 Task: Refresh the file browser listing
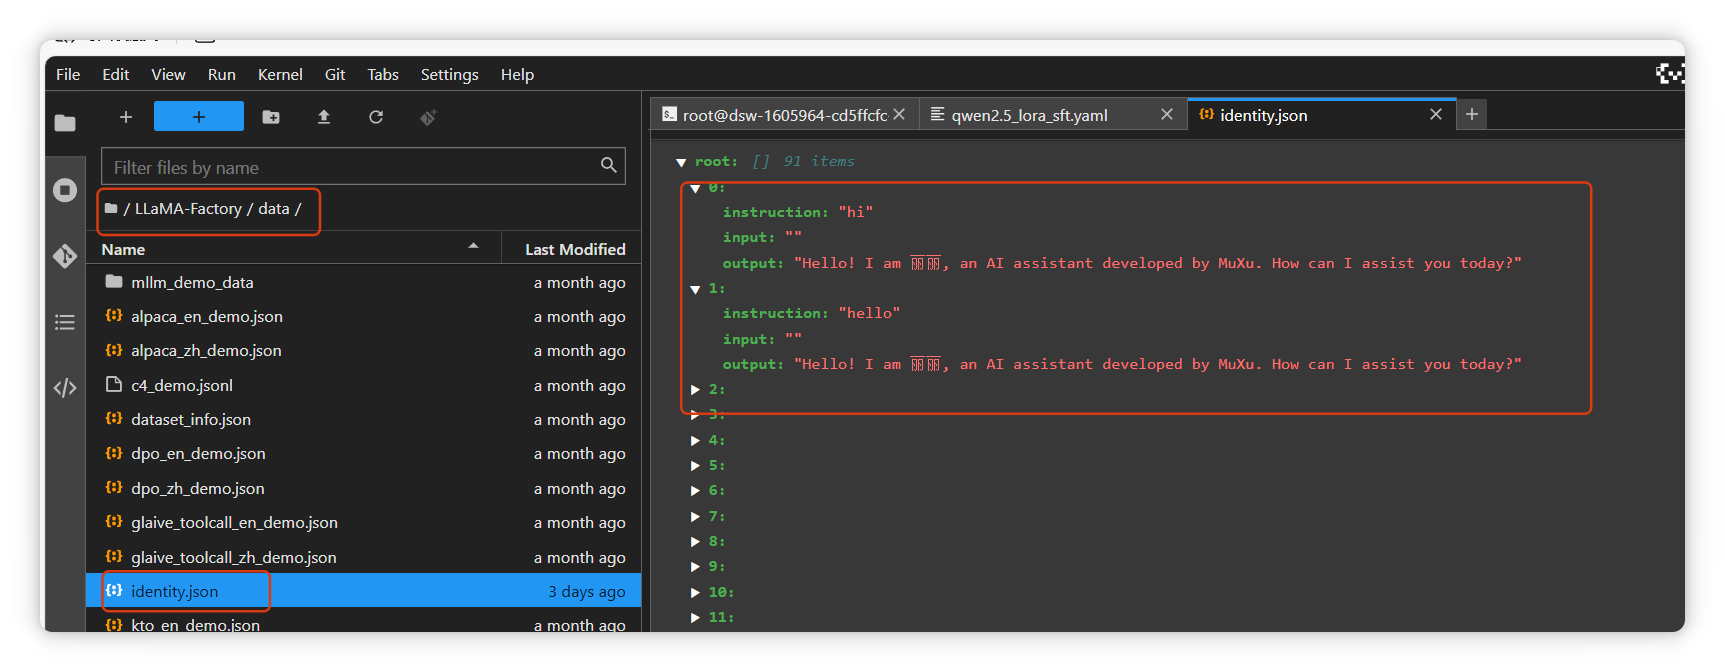(376, 117)
